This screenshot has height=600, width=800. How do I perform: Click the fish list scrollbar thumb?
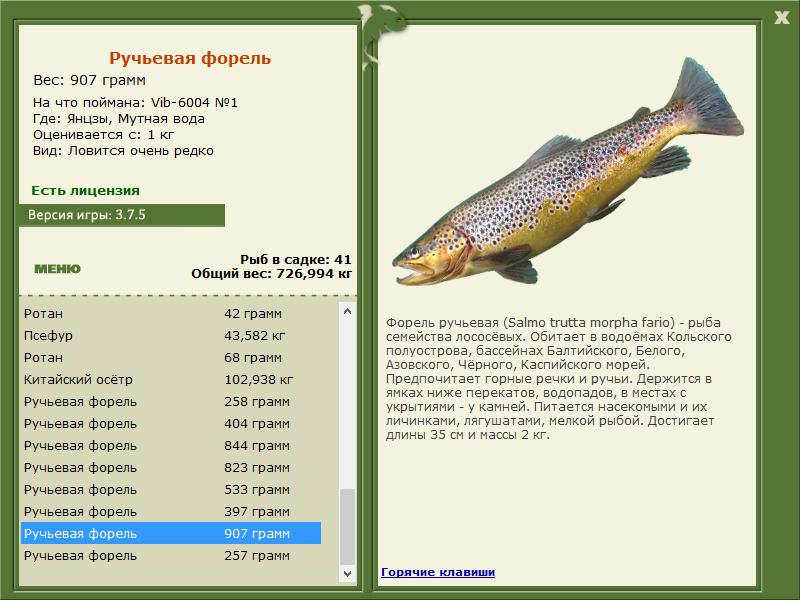click(347, 527)
